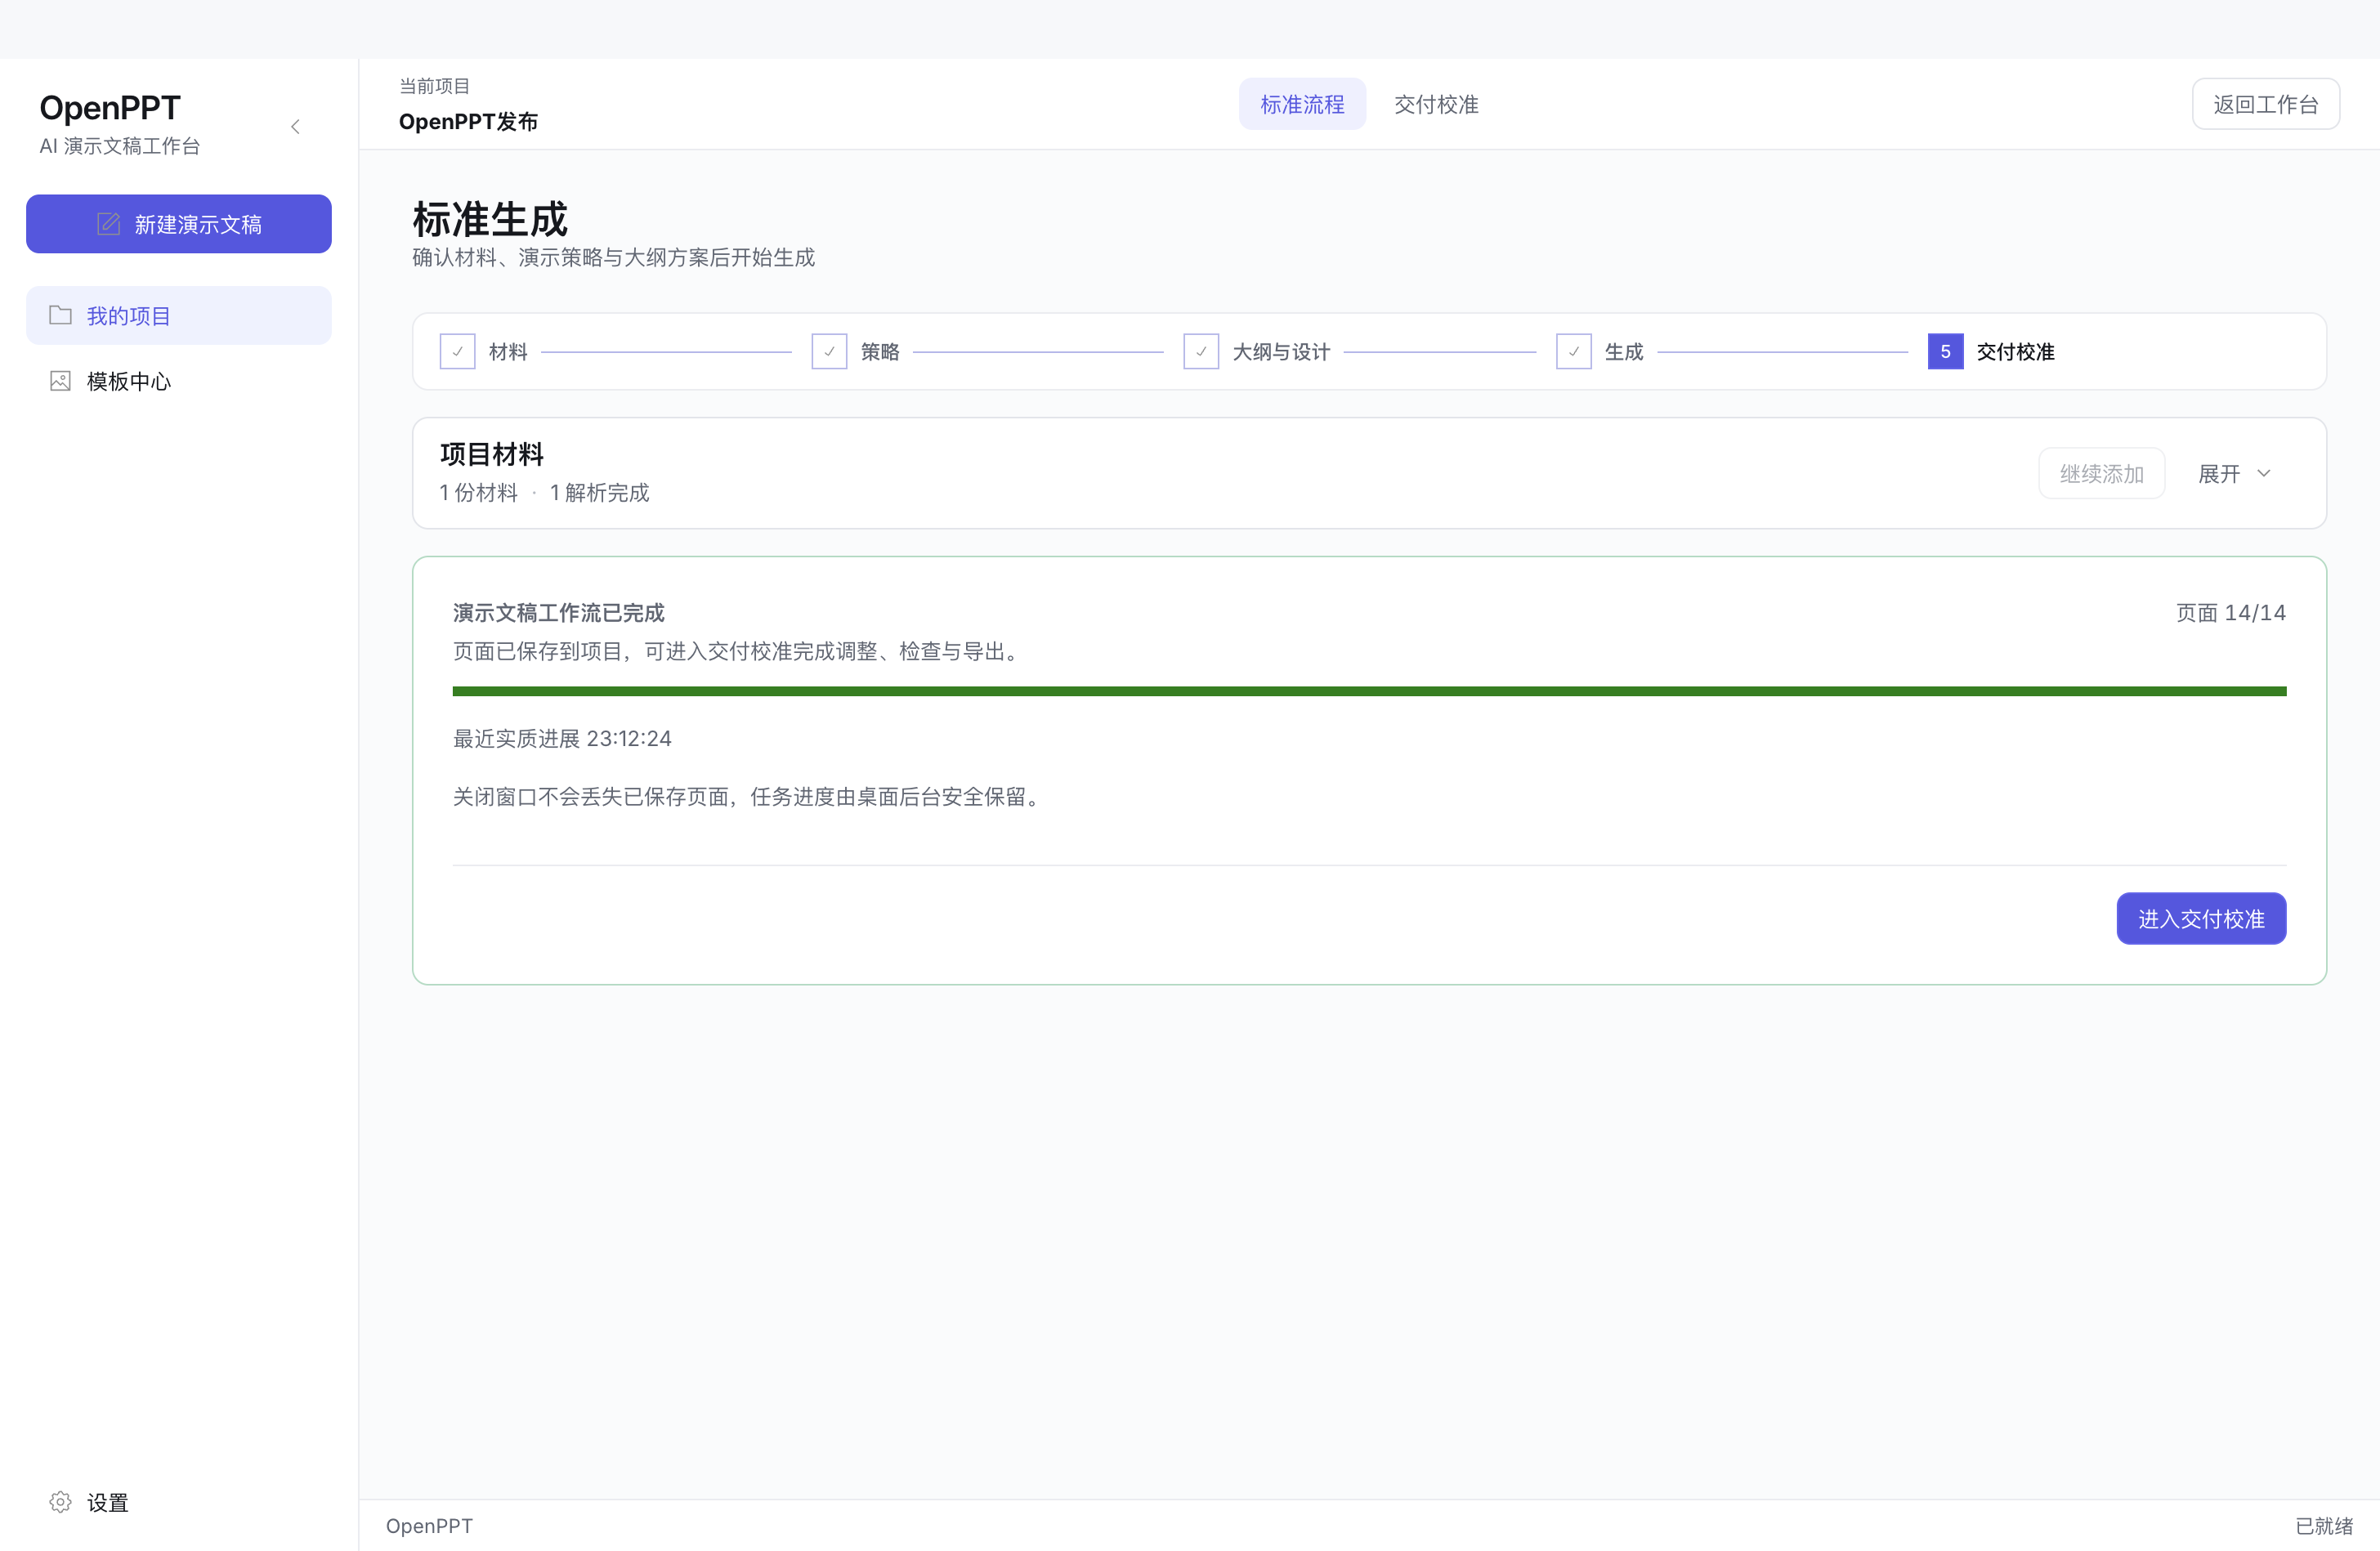Image resolution: width=2380 pixels, height=1551 pixels.
Task: Click the 材料 step label
Action: [x=508, y=351]
